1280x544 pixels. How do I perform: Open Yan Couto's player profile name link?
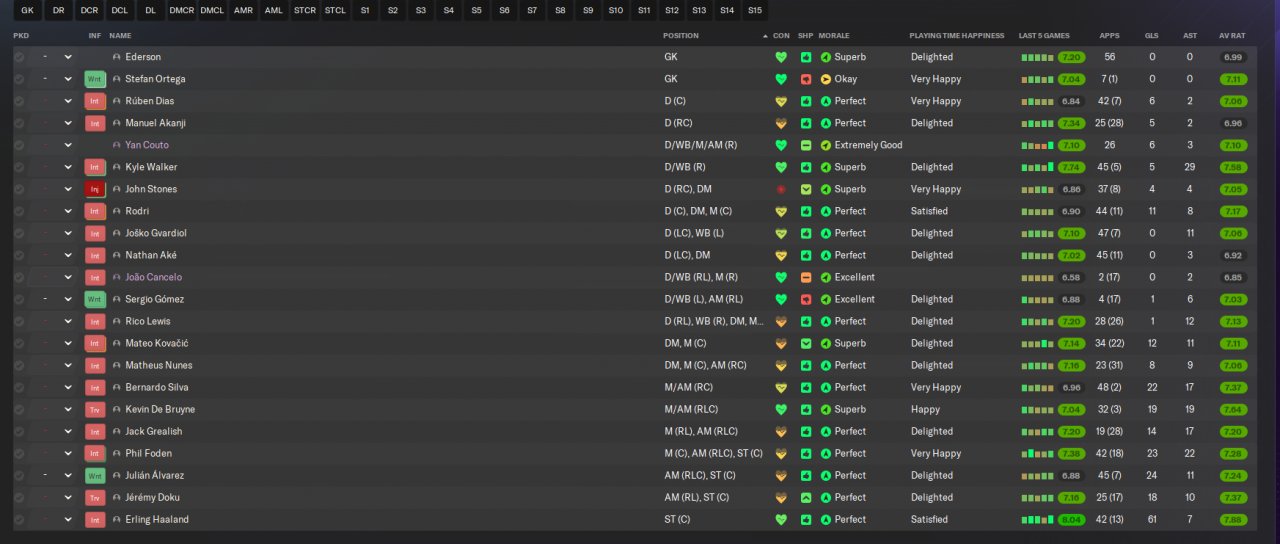coord(147,145)
